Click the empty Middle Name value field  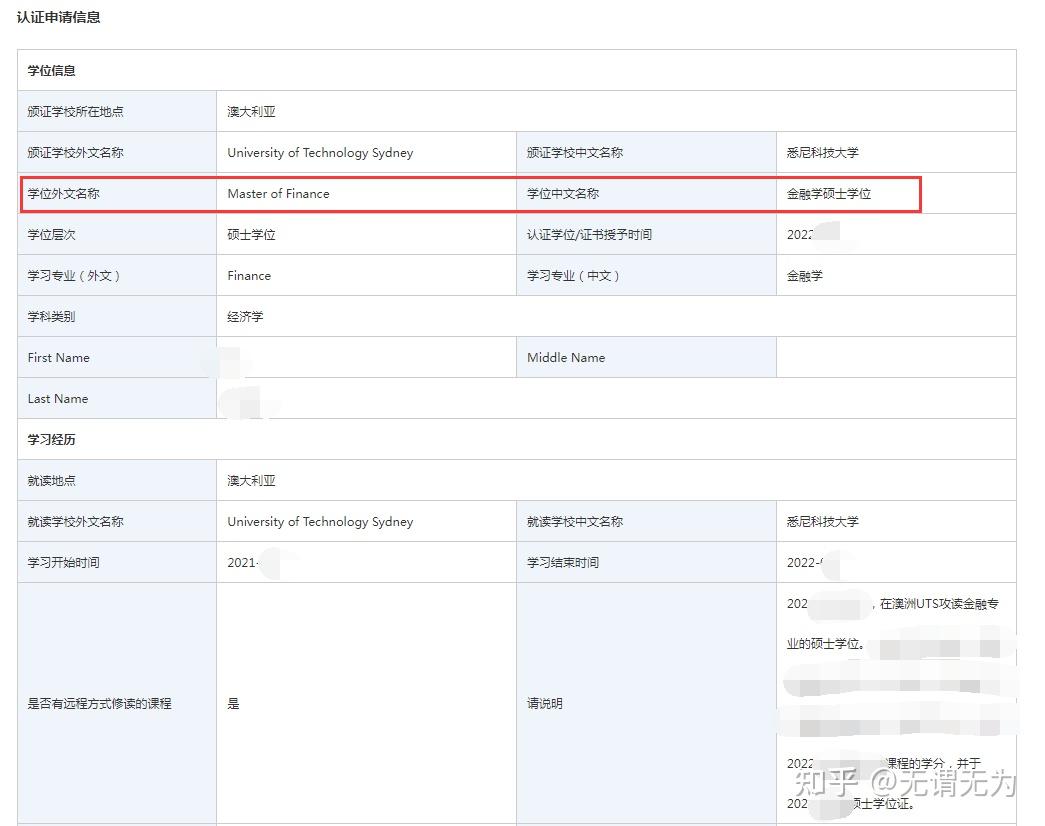[895, 358]
